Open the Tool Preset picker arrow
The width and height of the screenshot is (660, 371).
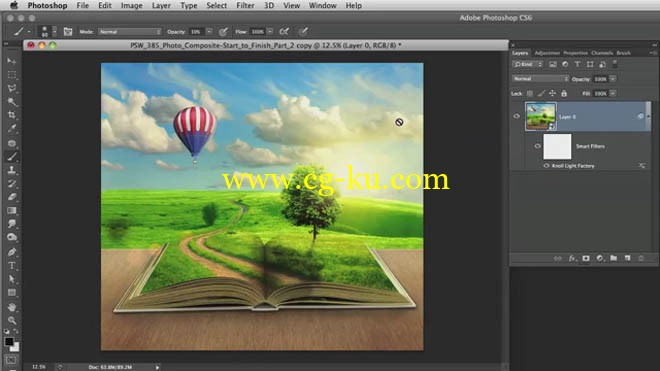[29, 32]
